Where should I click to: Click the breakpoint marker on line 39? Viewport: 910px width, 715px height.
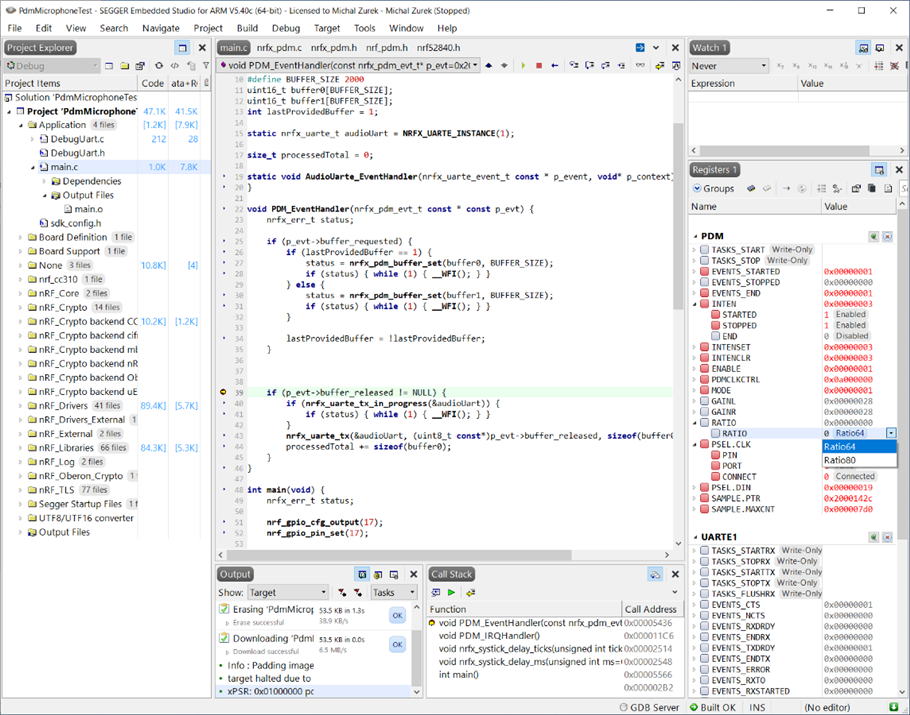click(222, 393)
